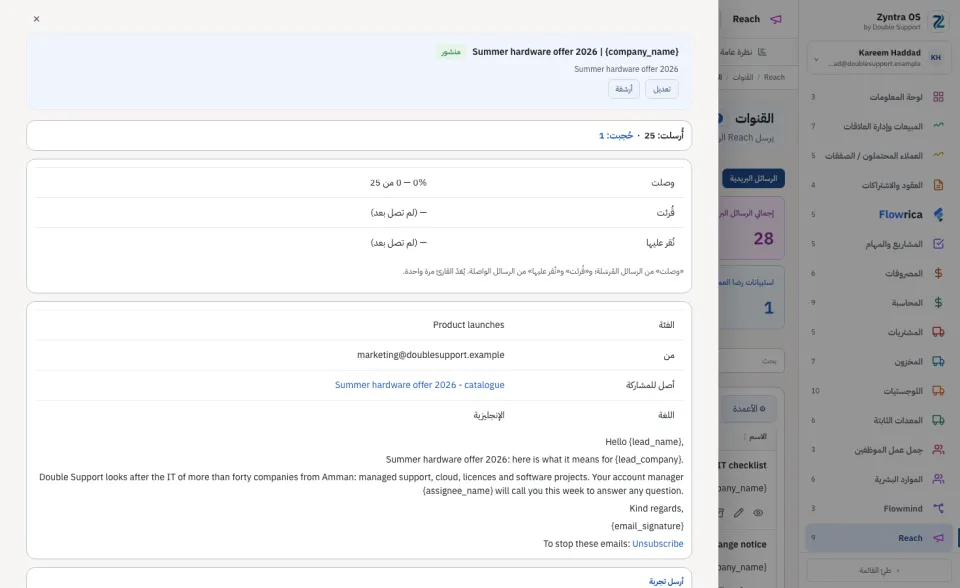Click the الإنجليزية language value
960x588 pixels.
(489, 415)
